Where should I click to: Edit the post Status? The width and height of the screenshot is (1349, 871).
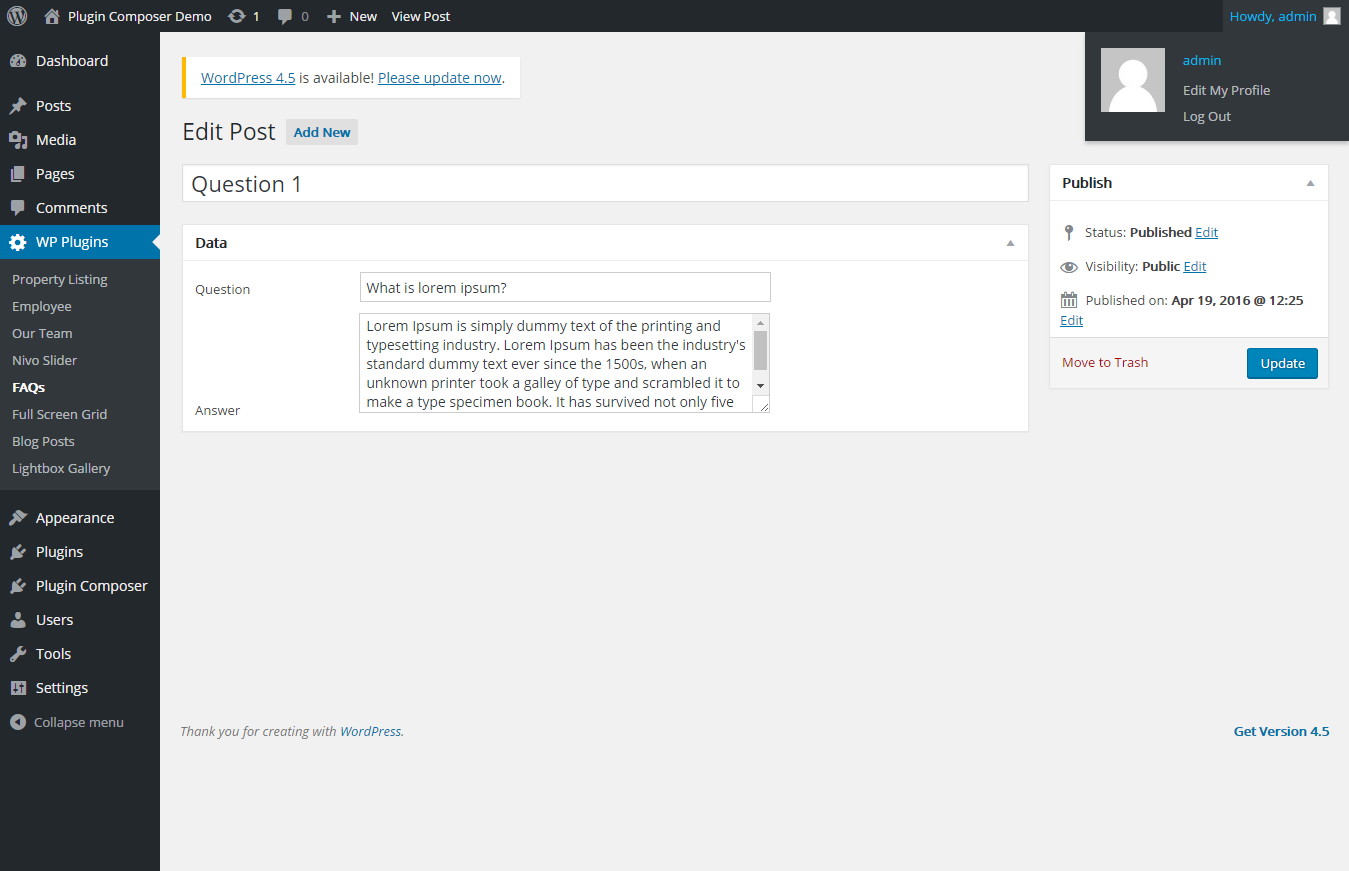pos(1207,232)
